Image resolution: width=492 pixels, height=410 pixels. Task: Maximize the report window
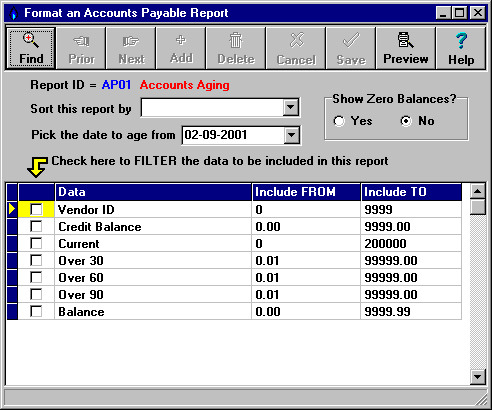point(459,13)
